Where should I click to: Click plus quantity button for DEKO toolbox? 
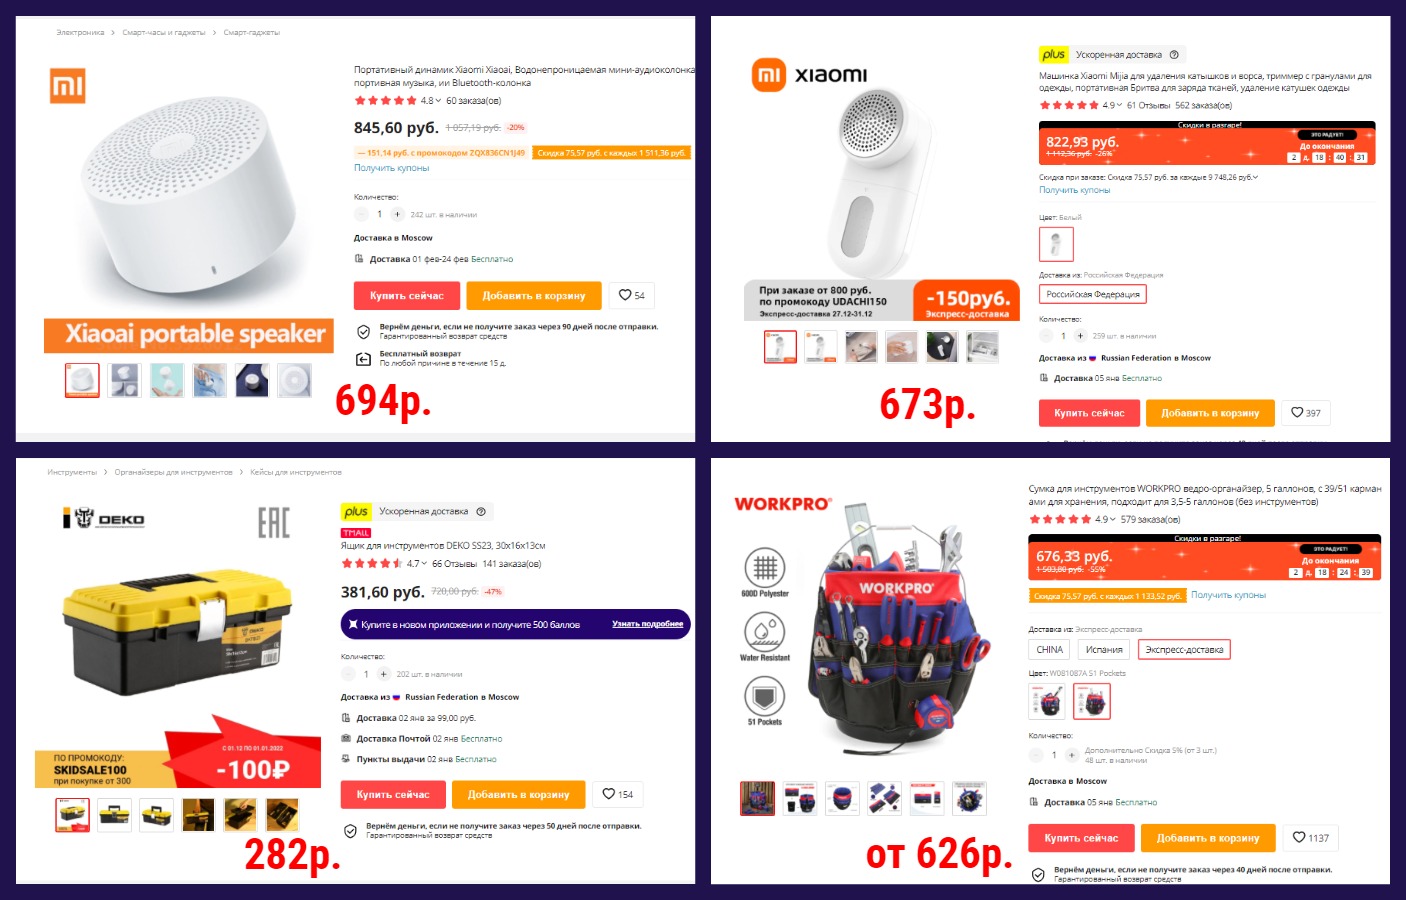coord(383,674)
